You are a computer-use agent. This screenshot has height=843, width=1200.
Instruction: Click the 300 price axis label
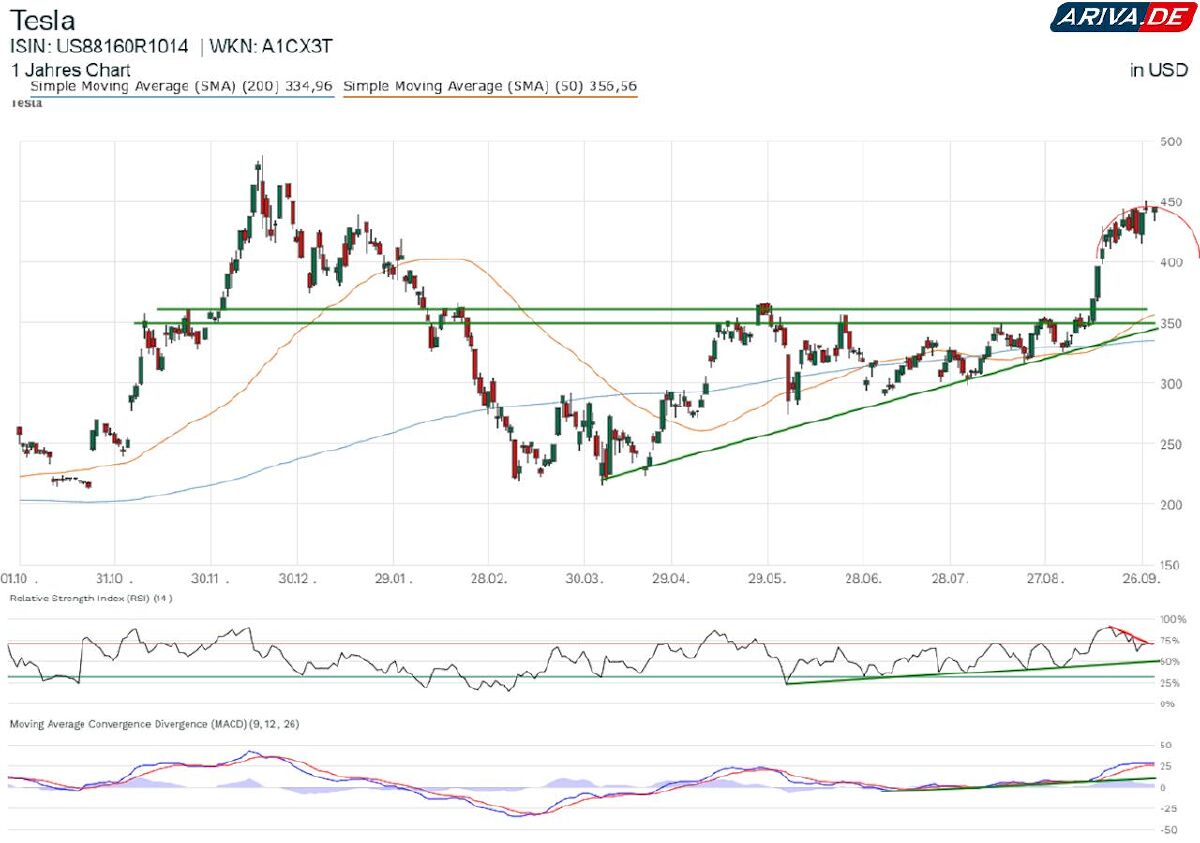[1169, 384]
